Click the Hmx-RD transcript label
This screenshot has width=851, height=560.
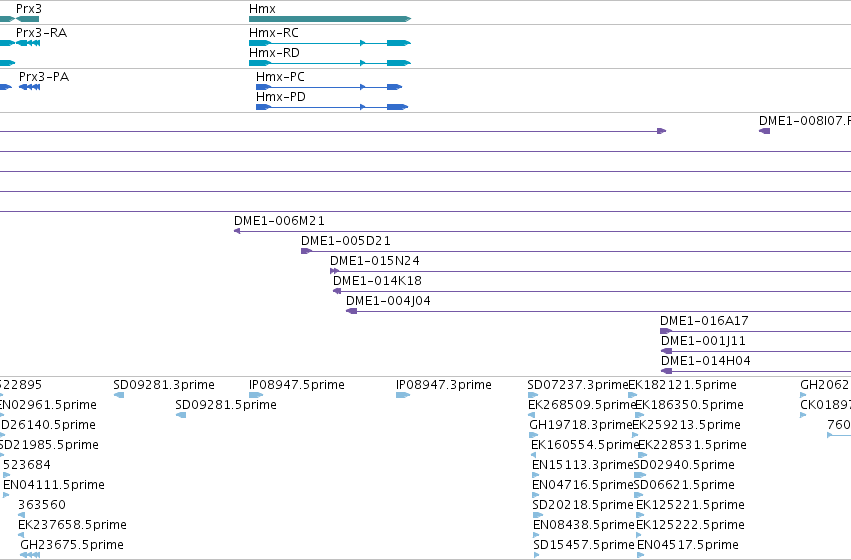click(x=274, y=53)
